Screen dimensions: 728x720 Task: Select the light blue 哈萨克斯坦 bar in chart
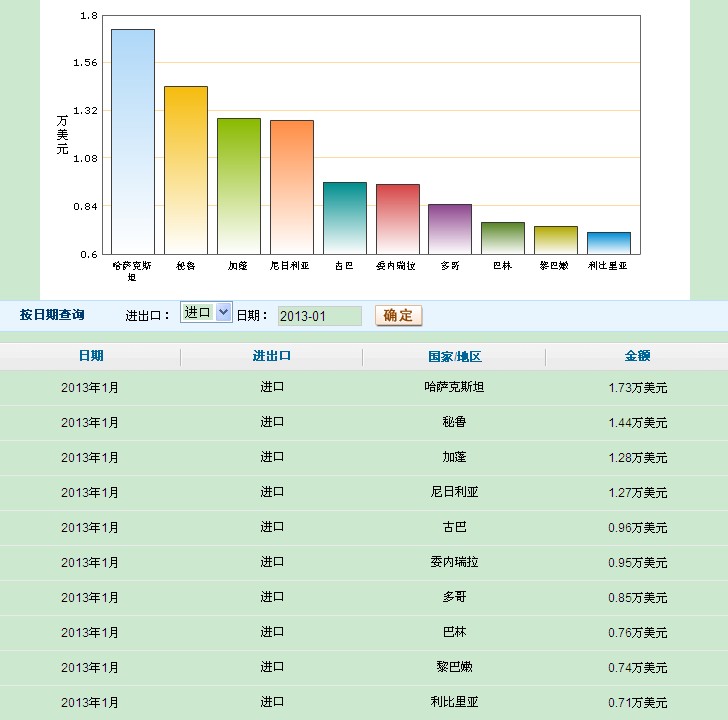[133, 141]
